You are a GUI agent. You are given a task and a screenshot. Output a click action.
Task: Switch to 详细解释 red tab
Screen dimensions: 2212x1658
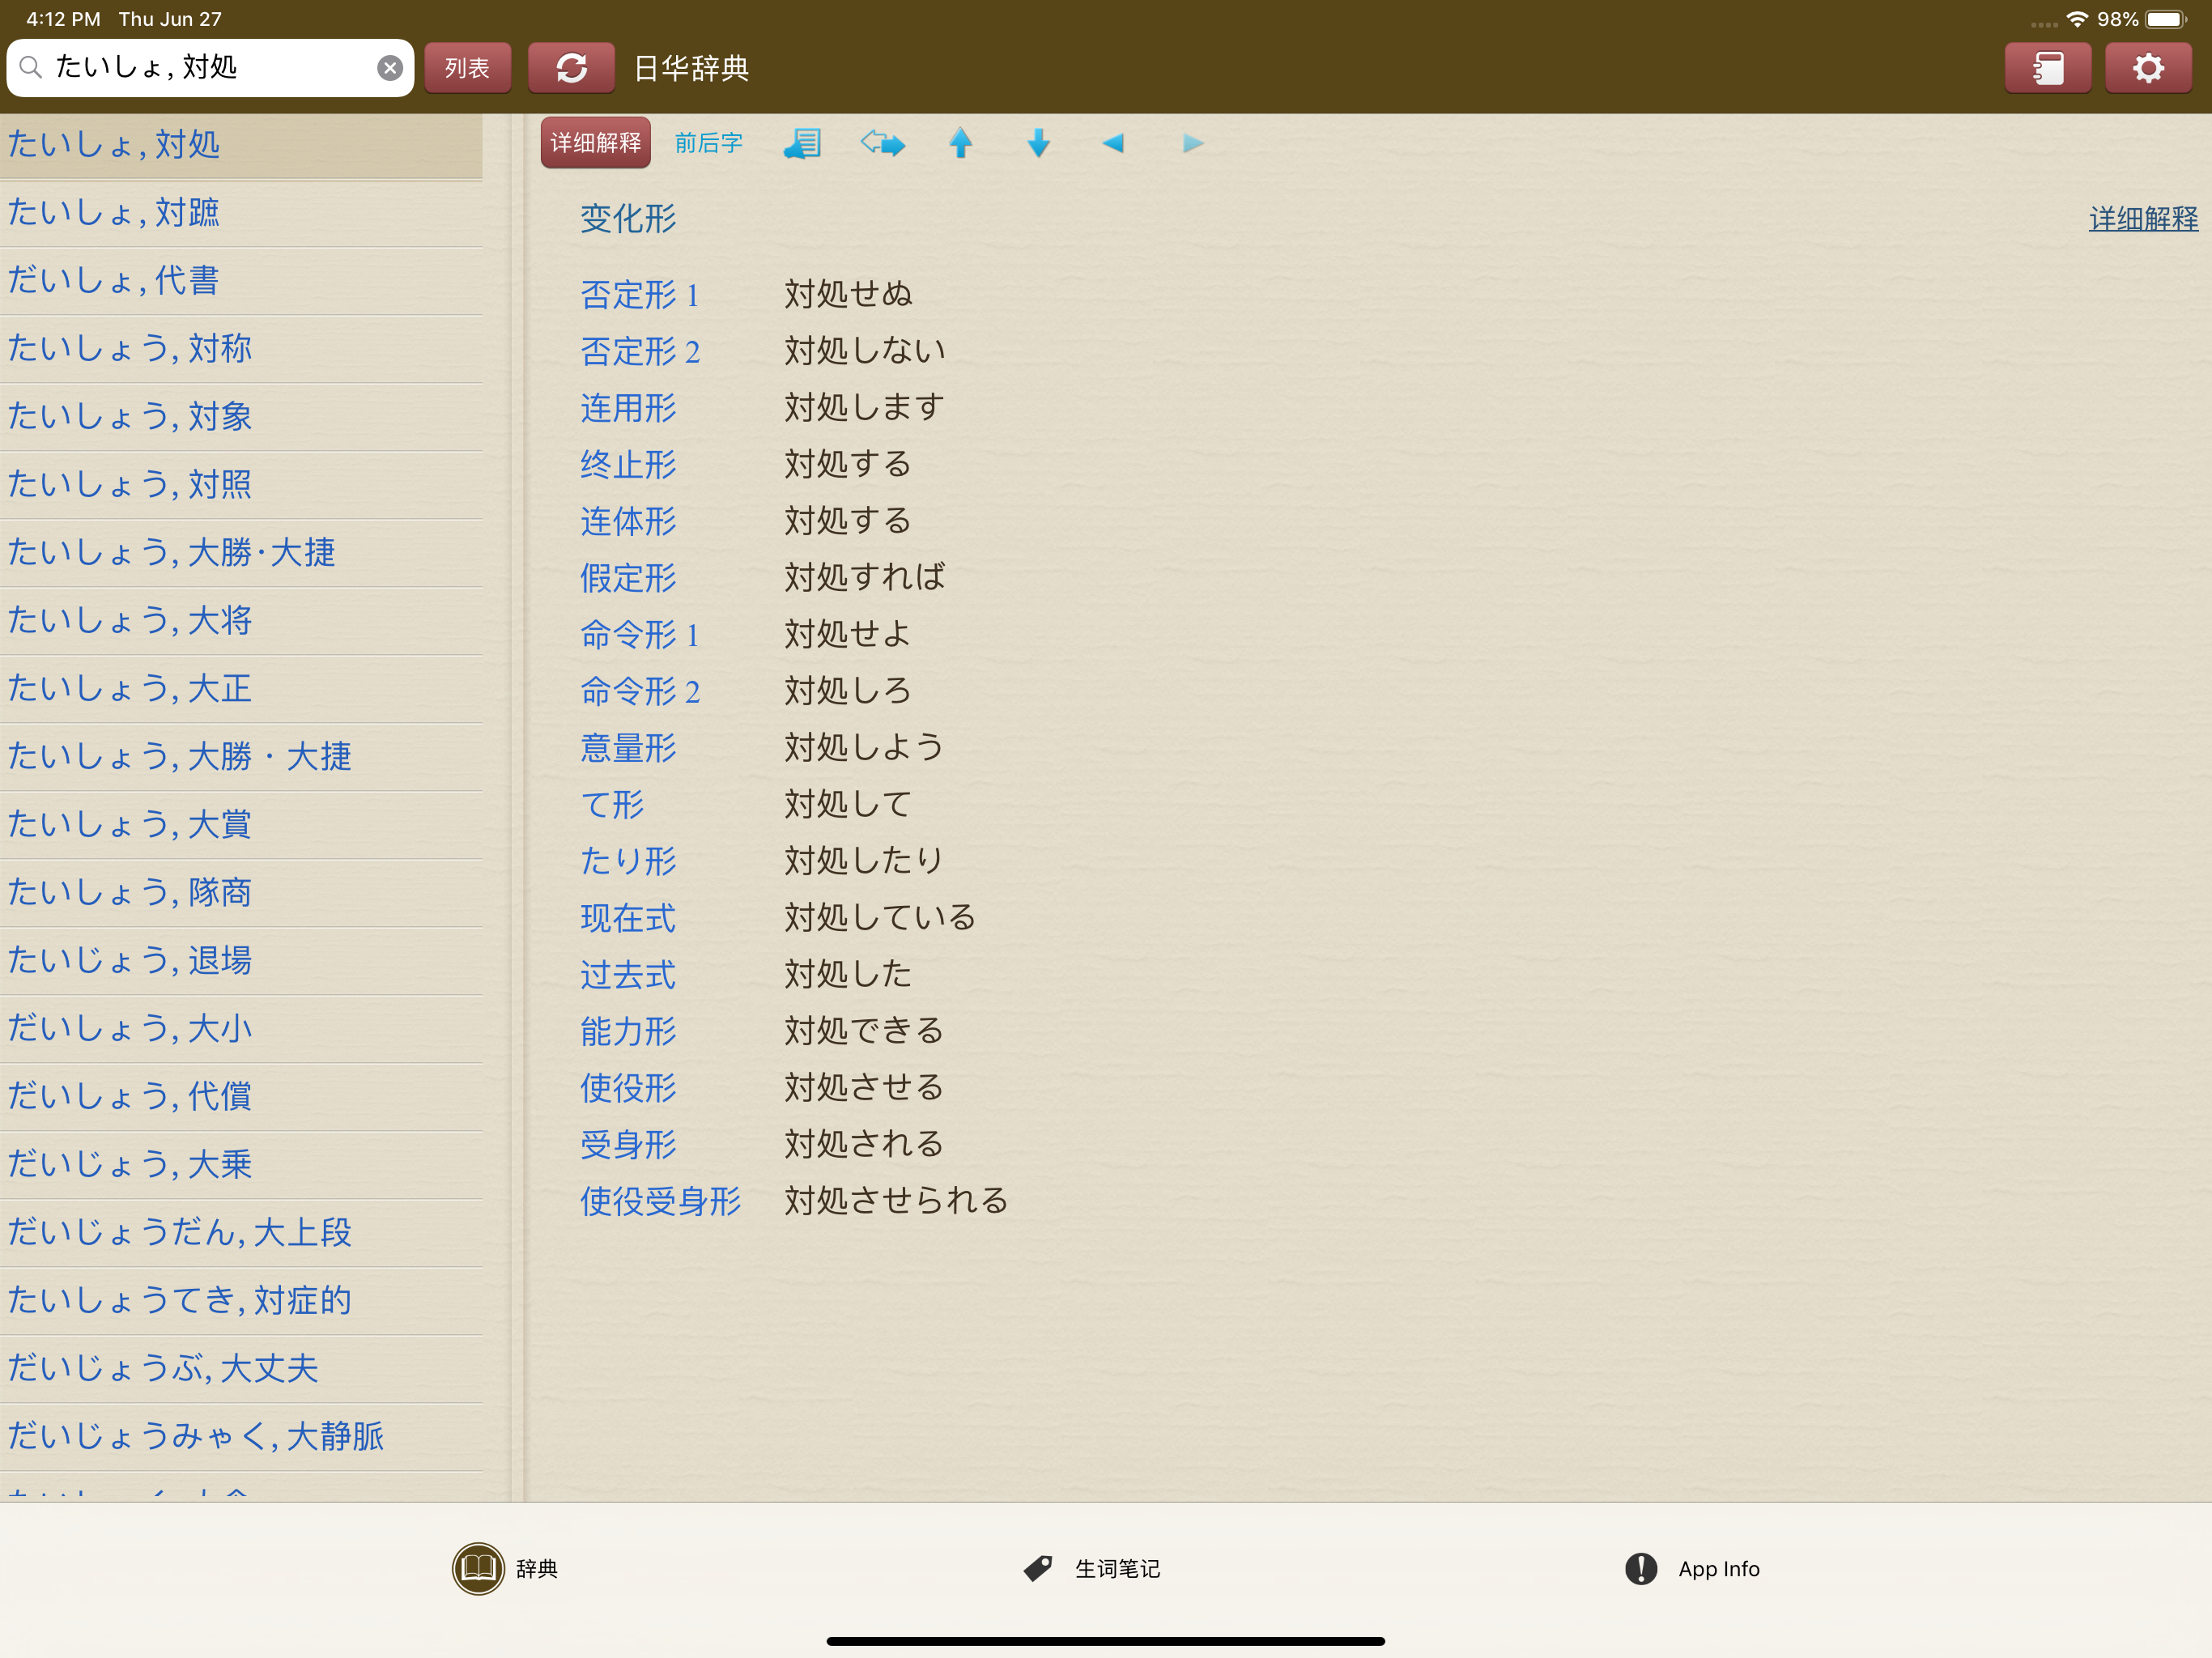[595, 143]
